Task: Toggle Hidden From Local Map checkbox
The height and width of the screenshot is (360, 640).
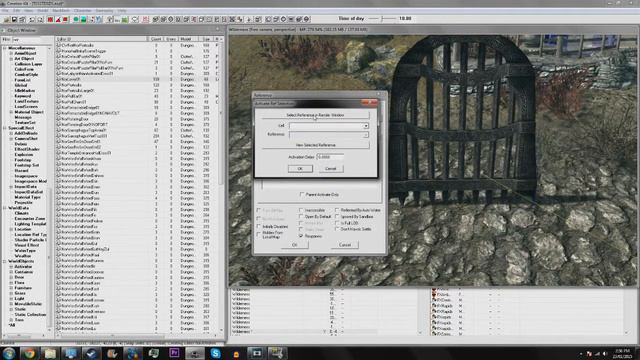Action: coord(259,235)
